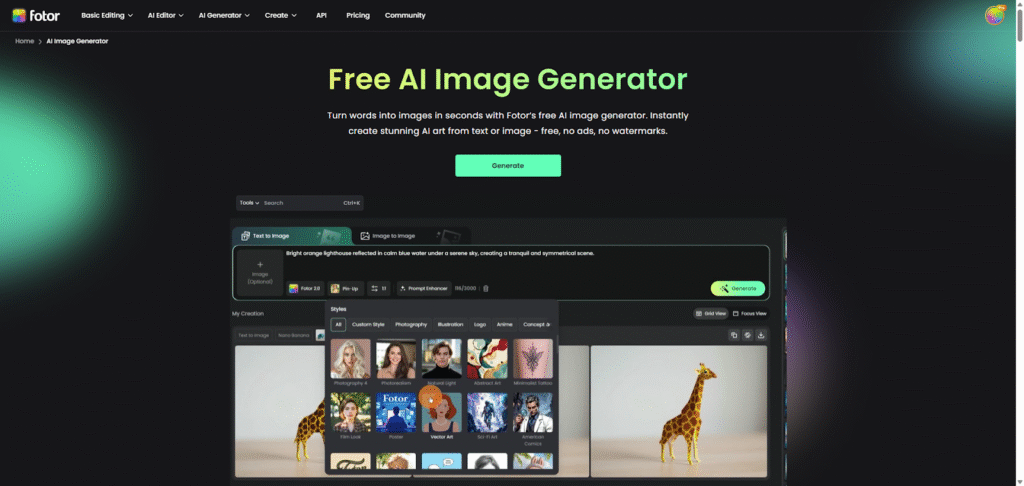This screenshot has height=486, width=1024.
Task: Open the Community page
Action: click(405, 15)
